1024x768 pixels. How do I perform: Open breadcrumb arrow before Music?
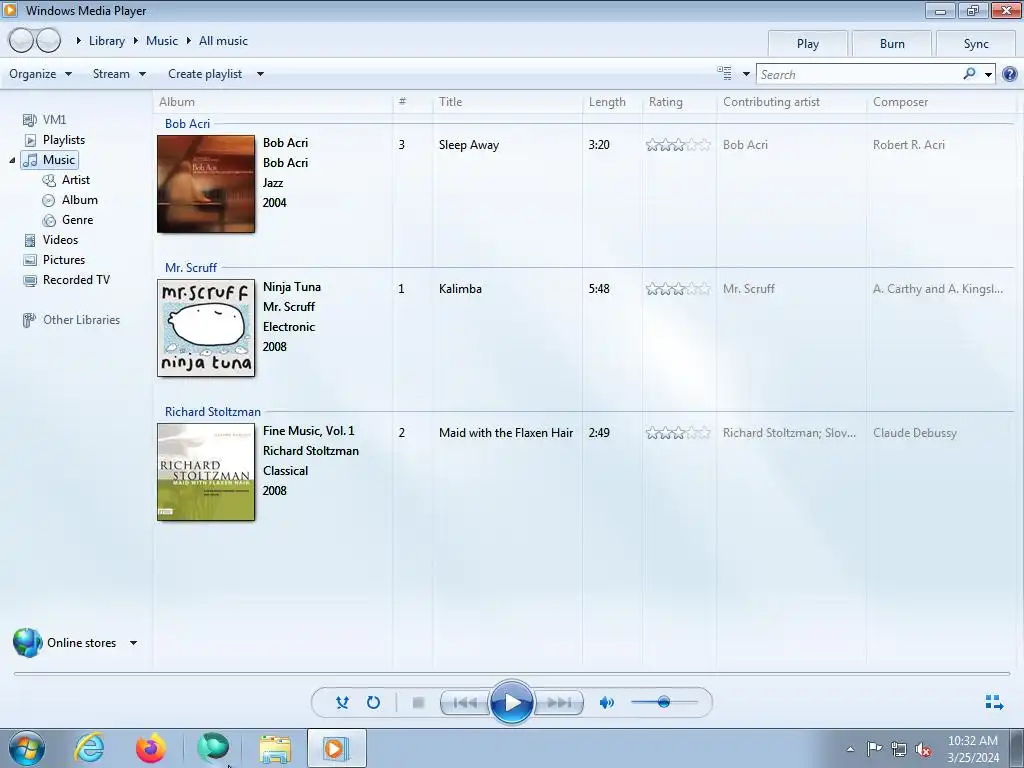[x=136, y=40]
